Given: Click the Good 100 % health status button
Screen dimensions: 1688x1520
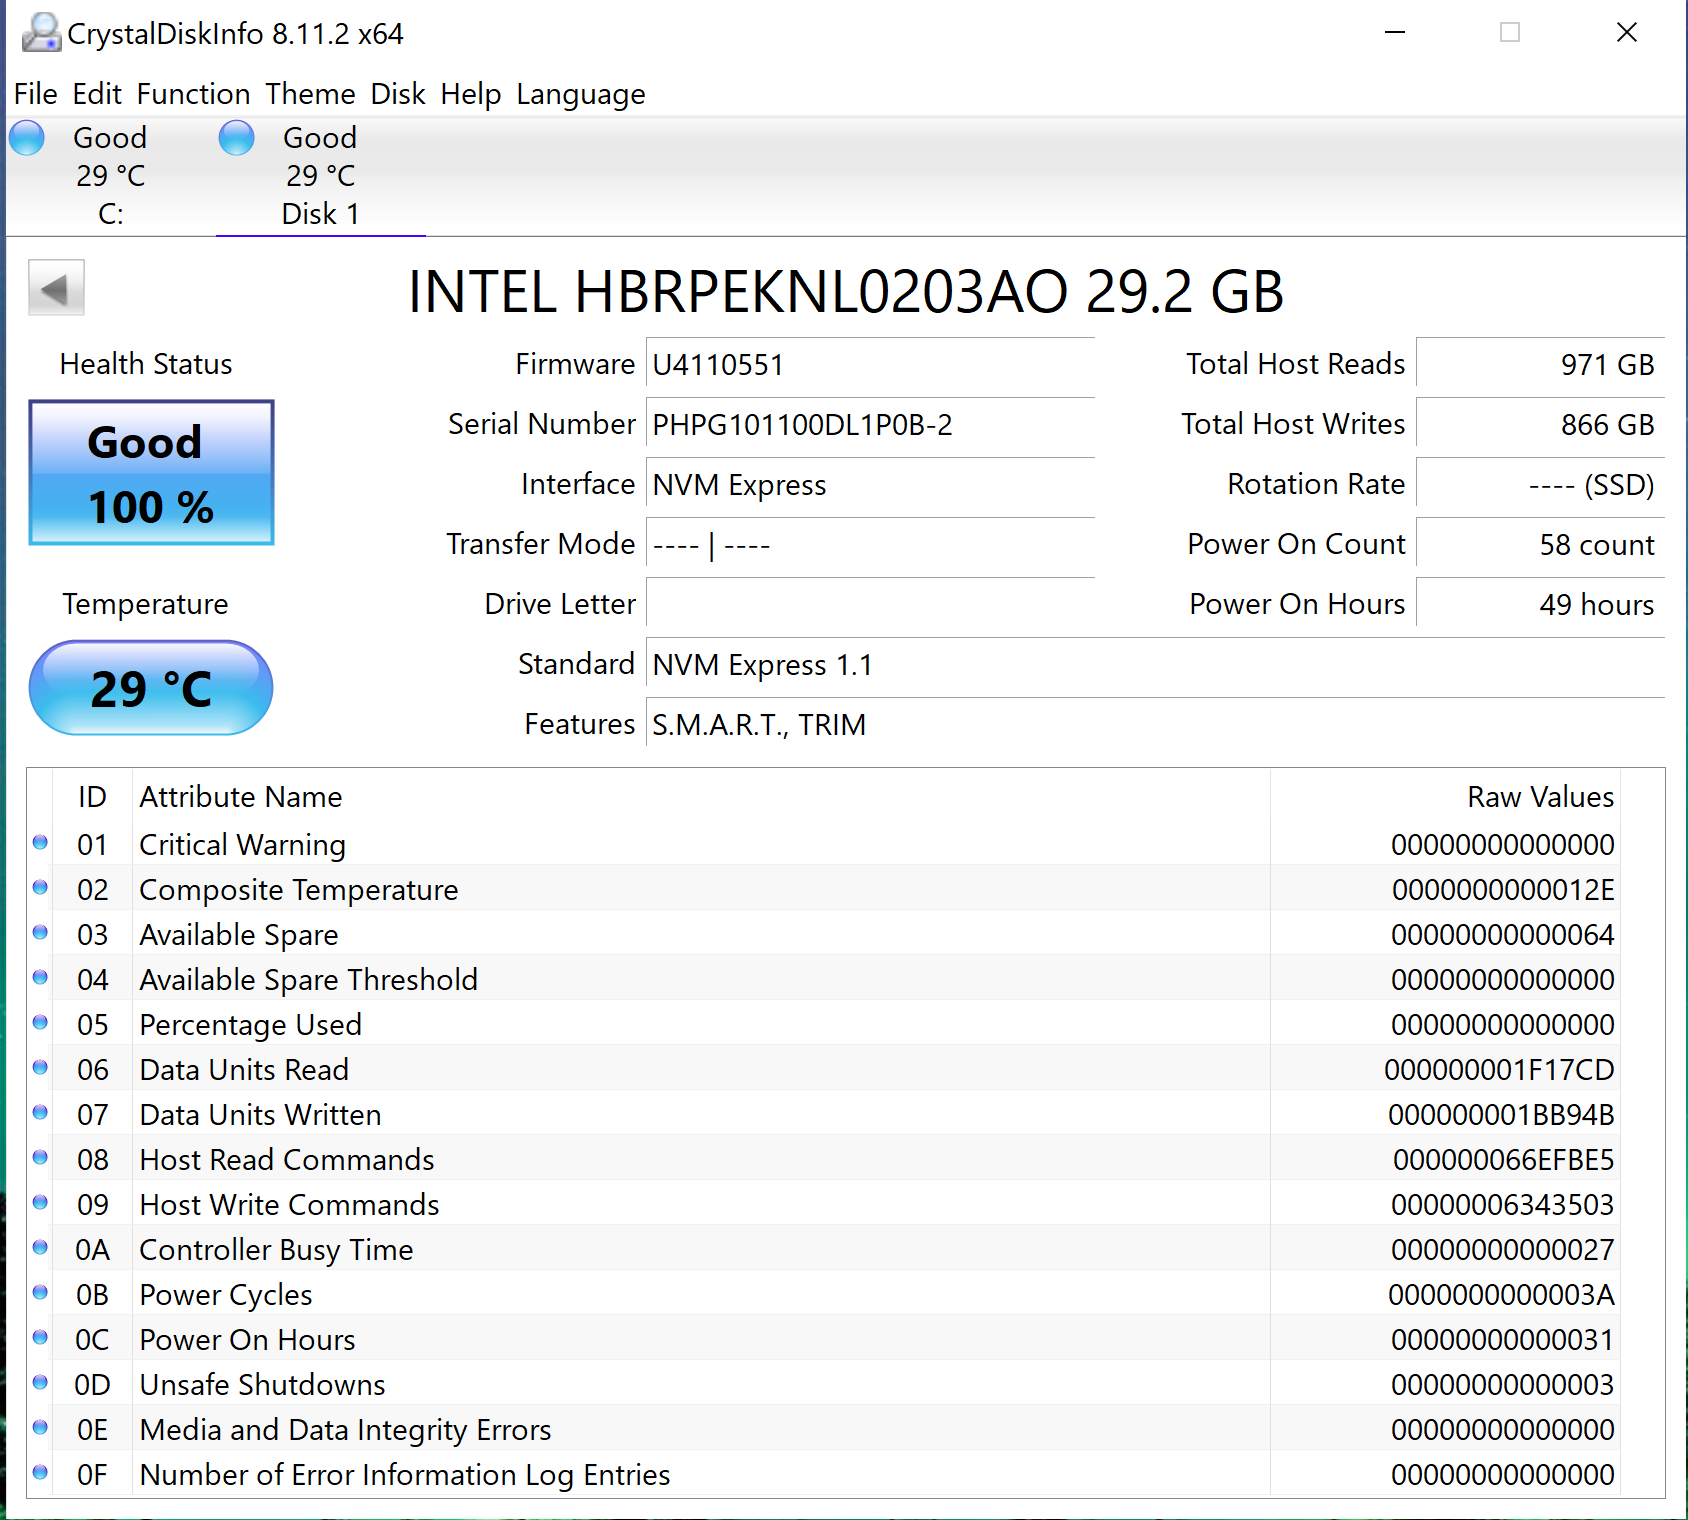Looking at the screenshot, I should (151, 473).
